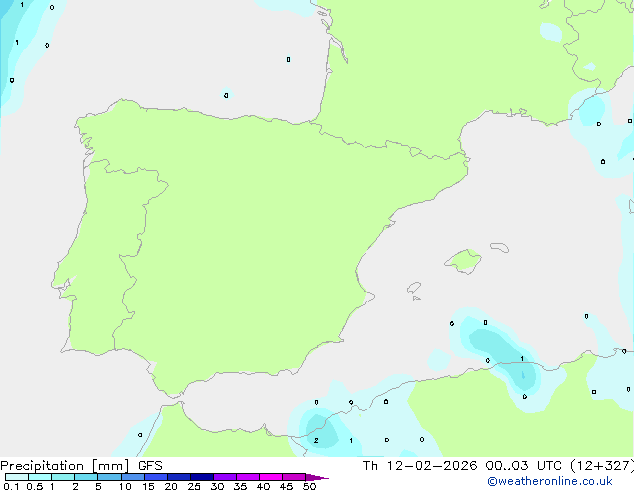Click Menorca island outline on the map

[499, 247]
